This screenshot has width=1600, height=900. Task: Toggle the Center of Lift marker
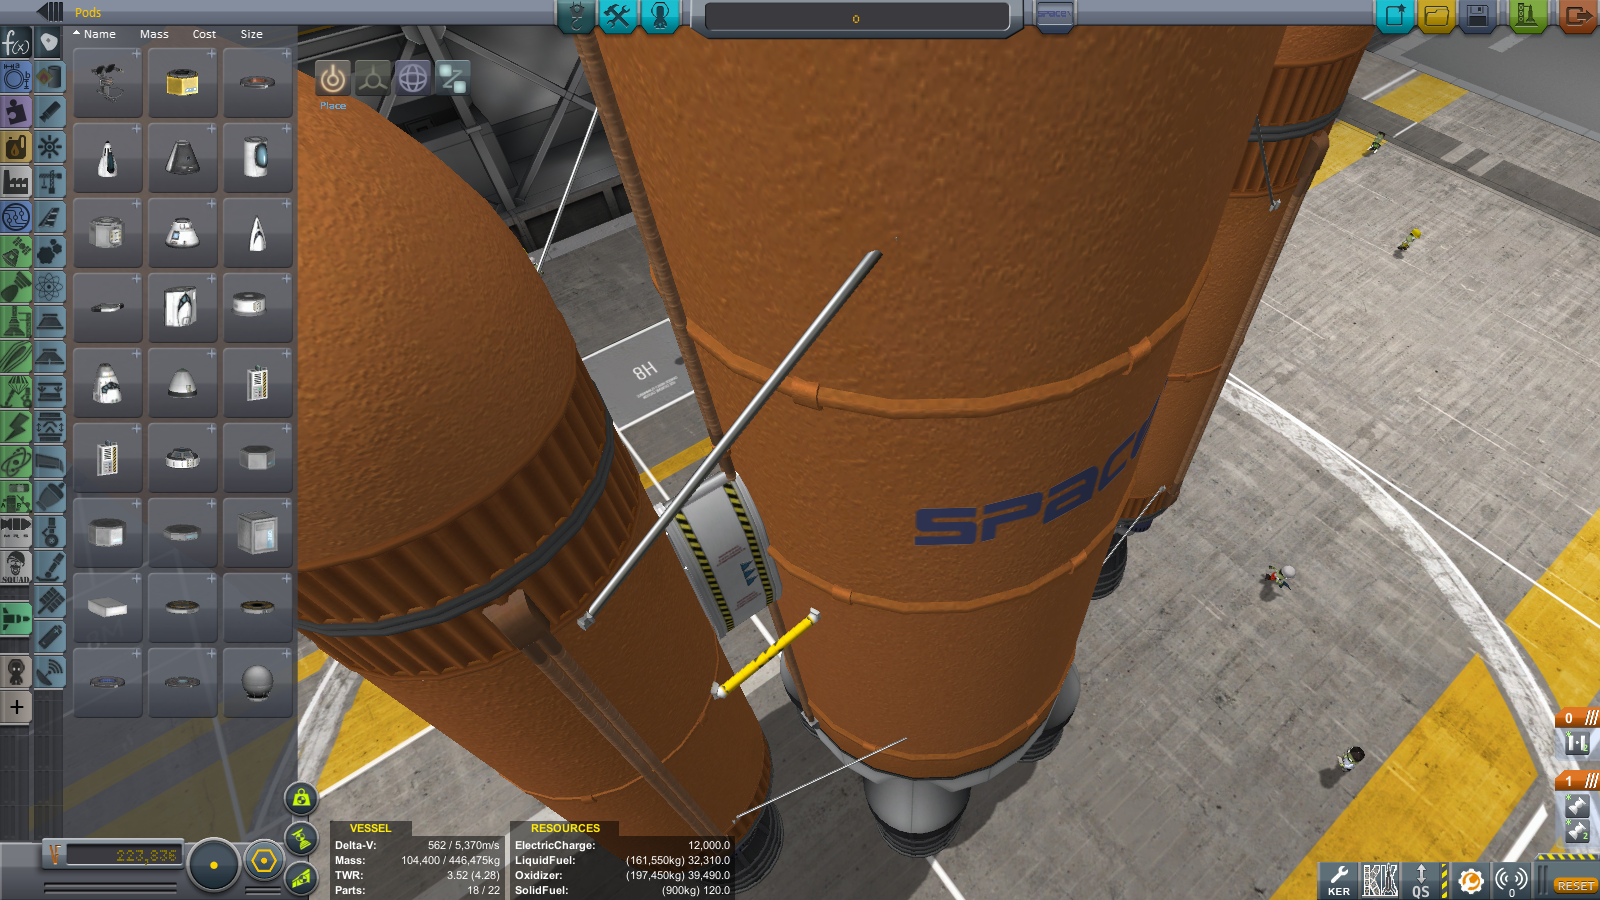pos(301,878)
